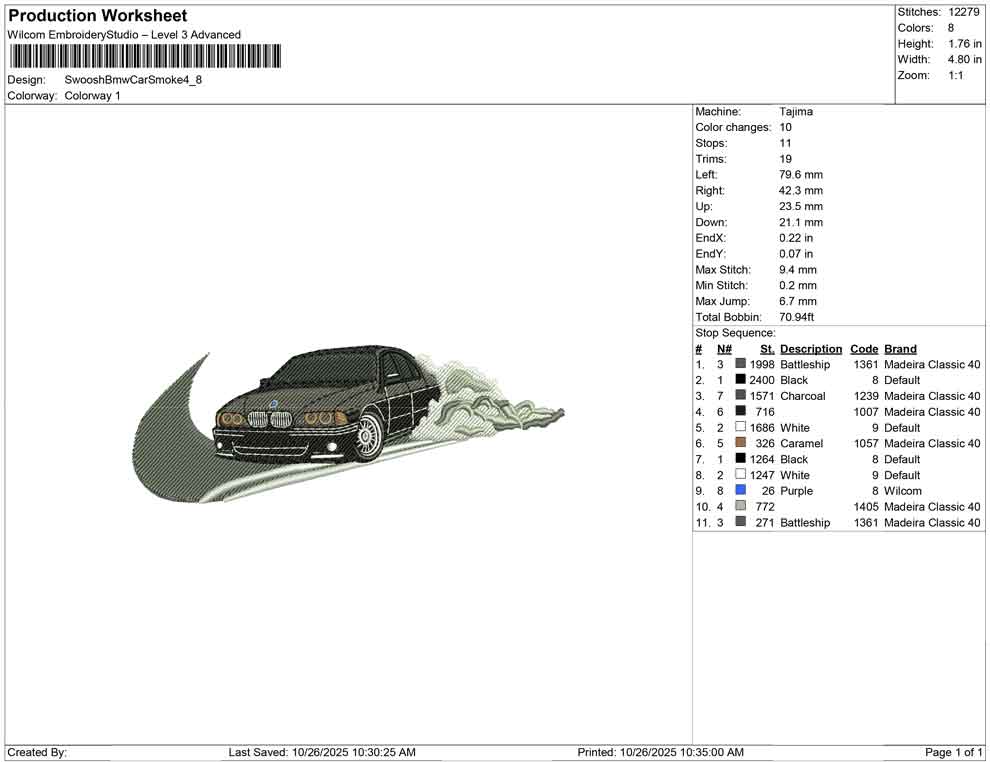Click the Min Stitch value 0.2 mm
990x762 pixels.
coord(797,285)
